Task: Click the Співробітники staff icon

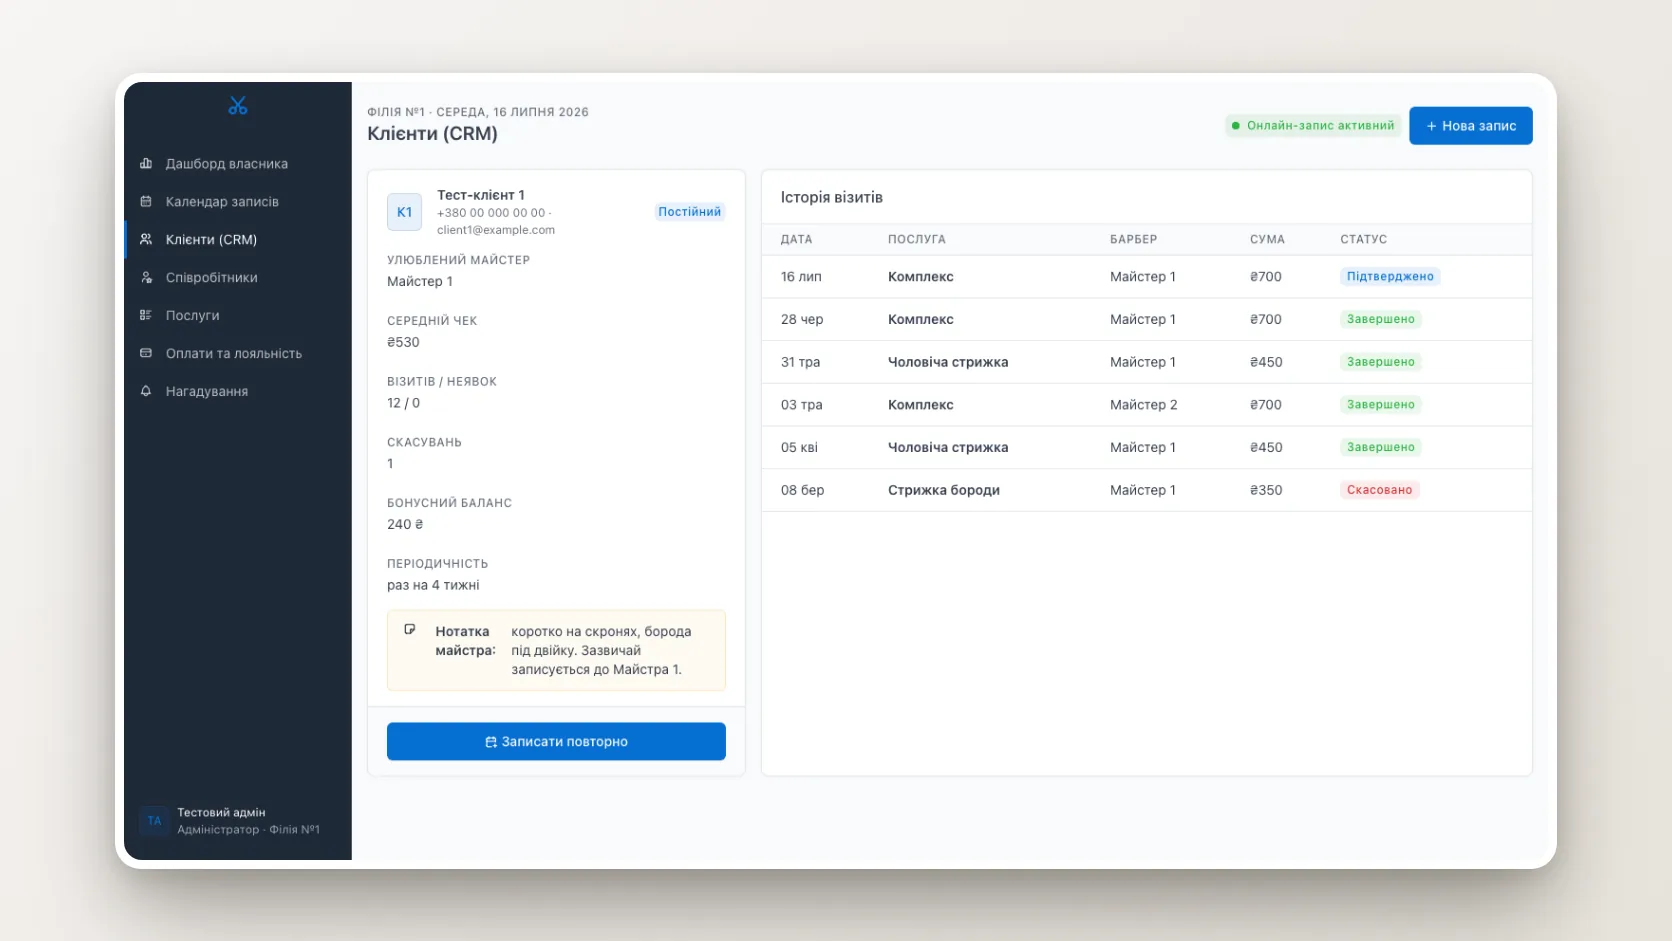Action: 146,277
